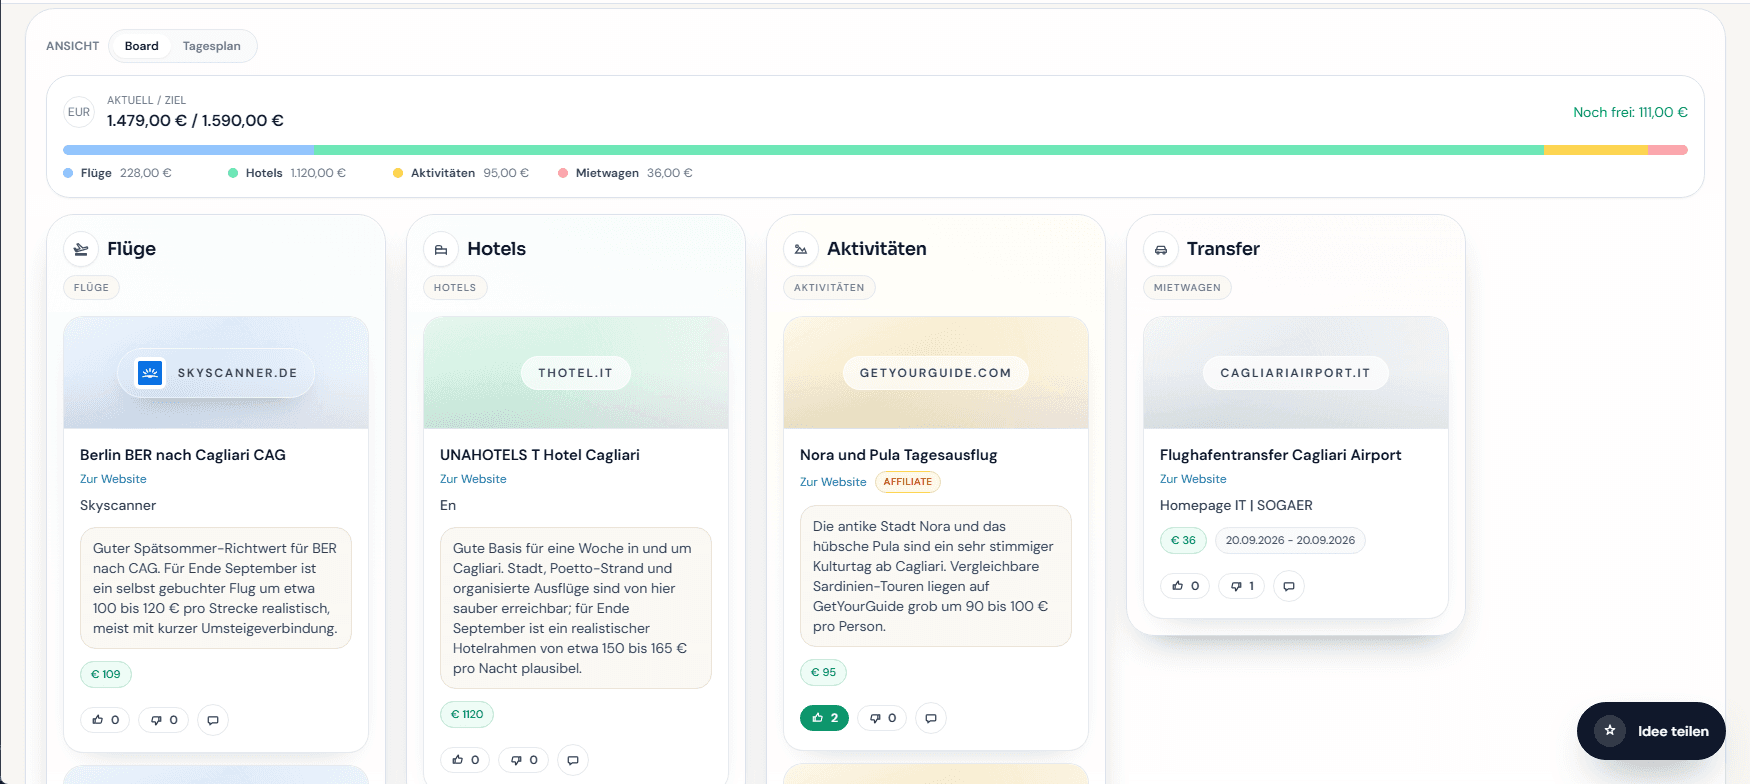Image resolution: width=1750 pixels, height=784 pixels.
Task: Click the SKYSCANNER.DE card header image
Action: (216, 373)
